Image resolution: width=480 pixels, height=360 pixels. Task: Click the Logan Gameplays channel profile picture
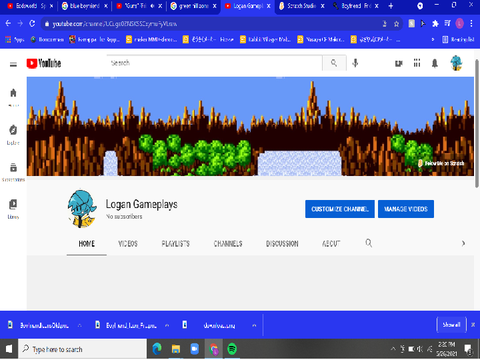point(82,209)
